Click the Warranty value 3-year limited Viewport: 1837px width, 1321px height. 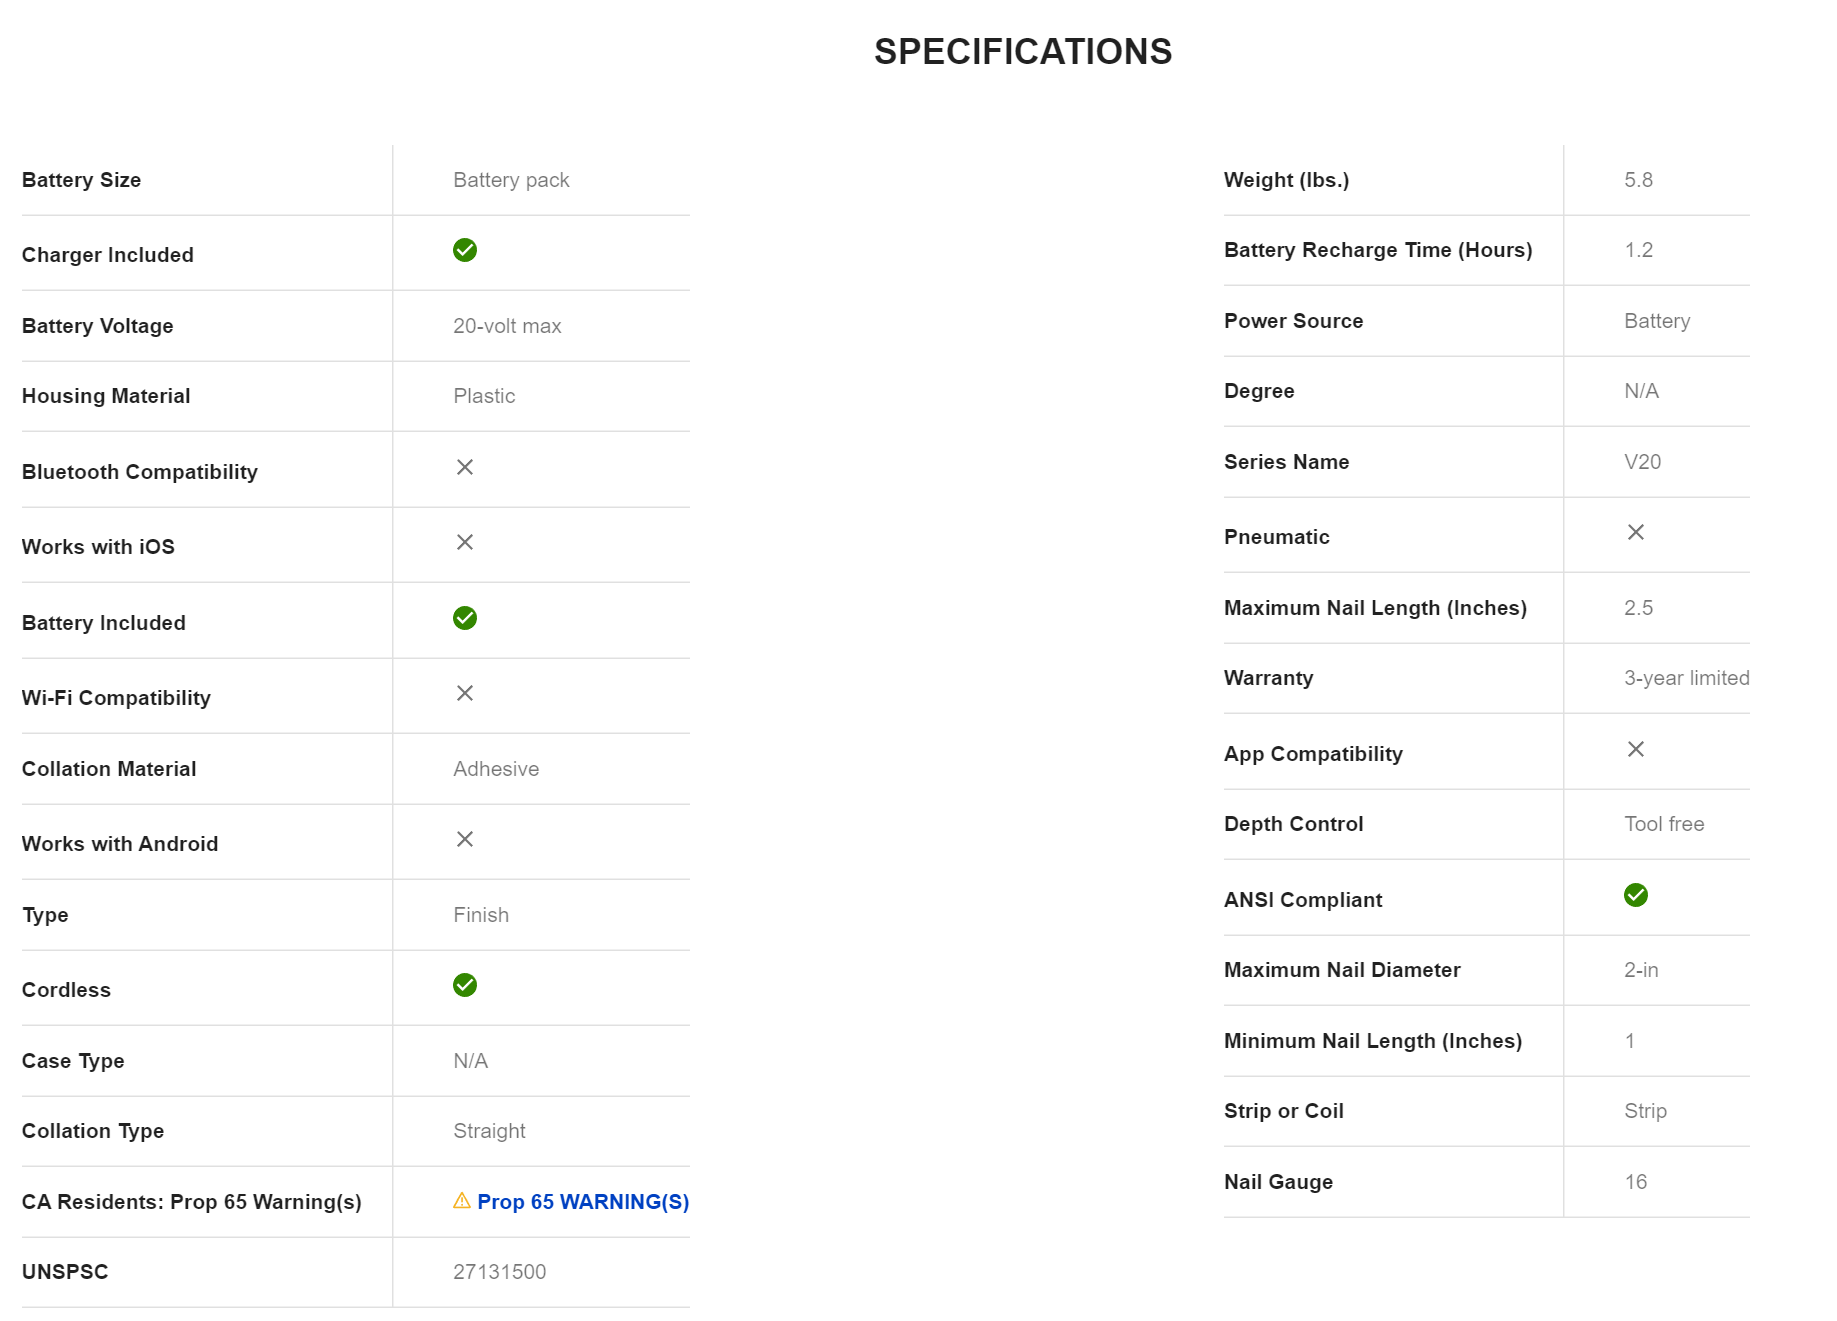coord(1686,678)
